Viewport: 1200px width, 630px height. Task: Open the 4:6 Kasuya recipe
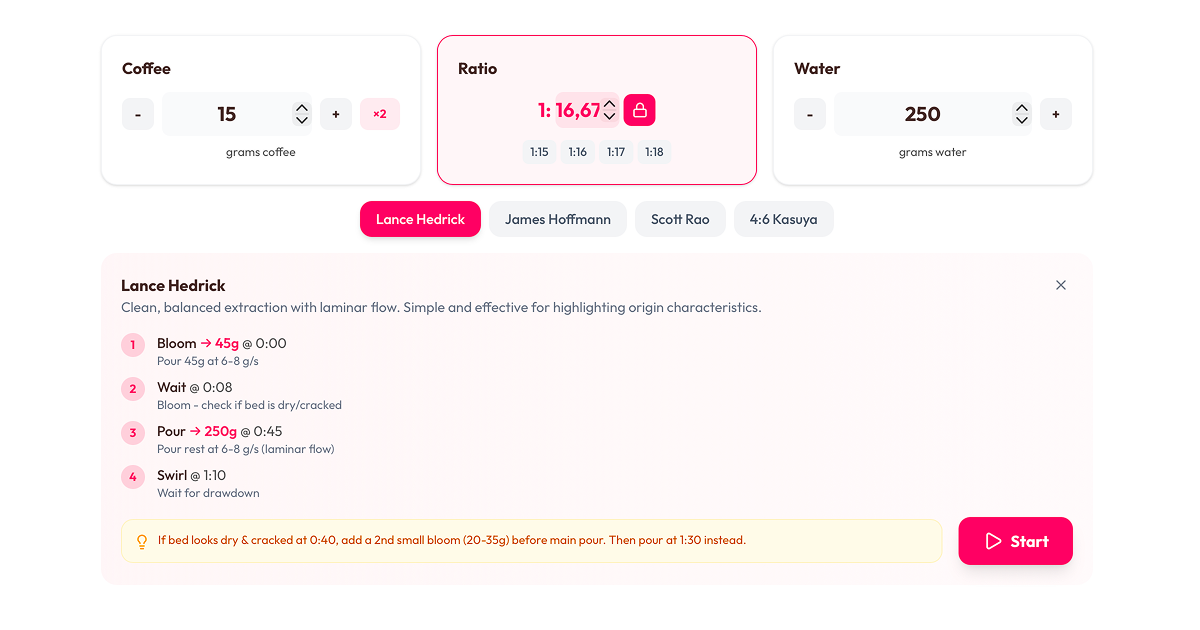[784, 219]
